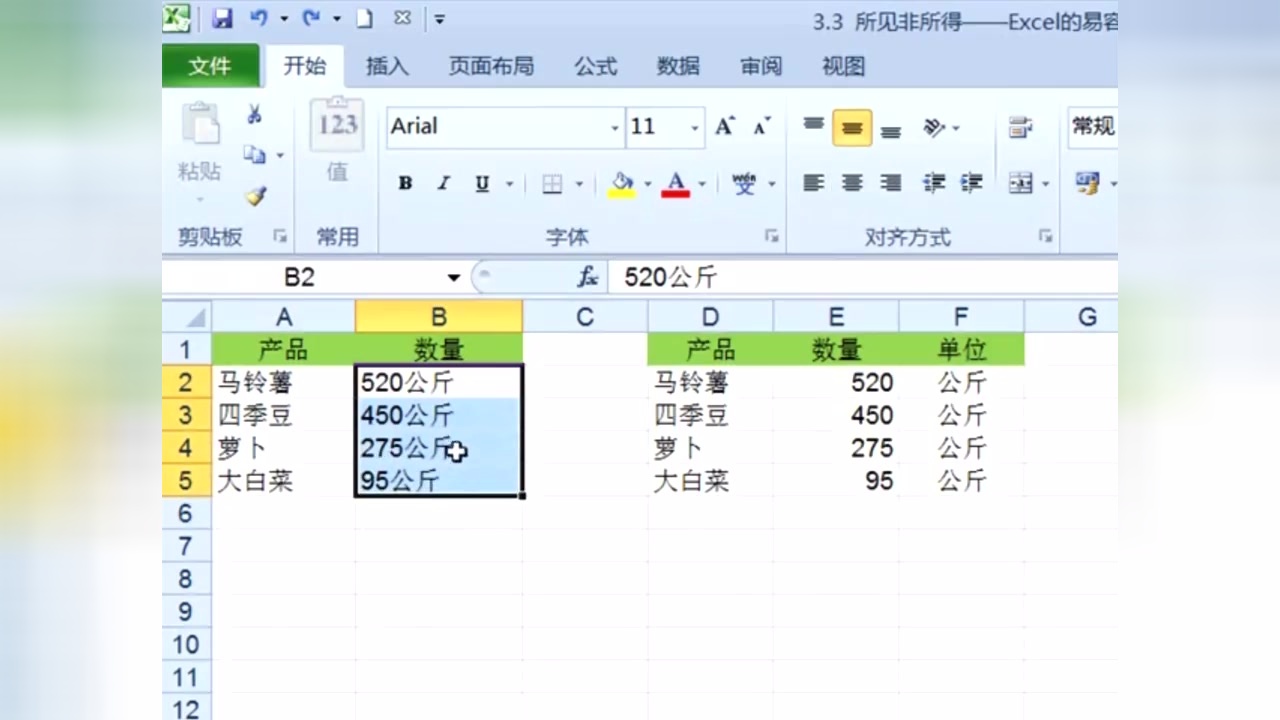Open the fill color dropdown arrow

pos(647,184)
